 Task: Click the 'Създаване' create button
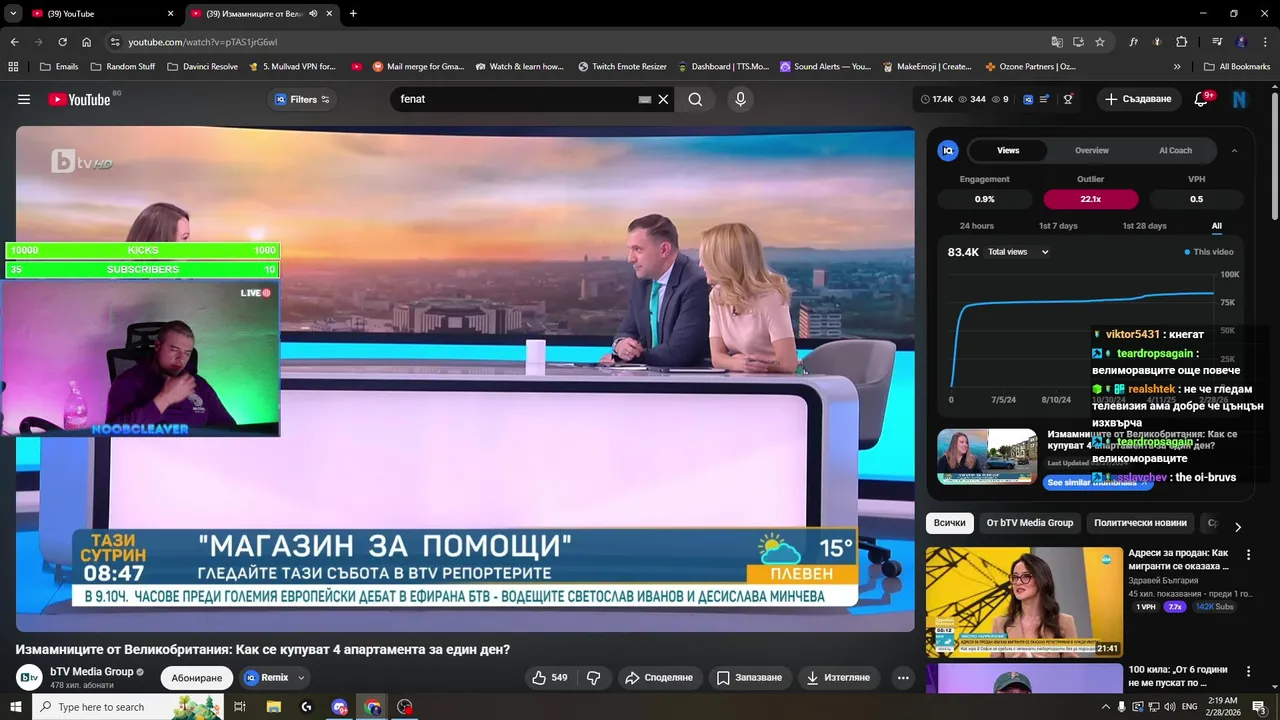pos(1138,99)
